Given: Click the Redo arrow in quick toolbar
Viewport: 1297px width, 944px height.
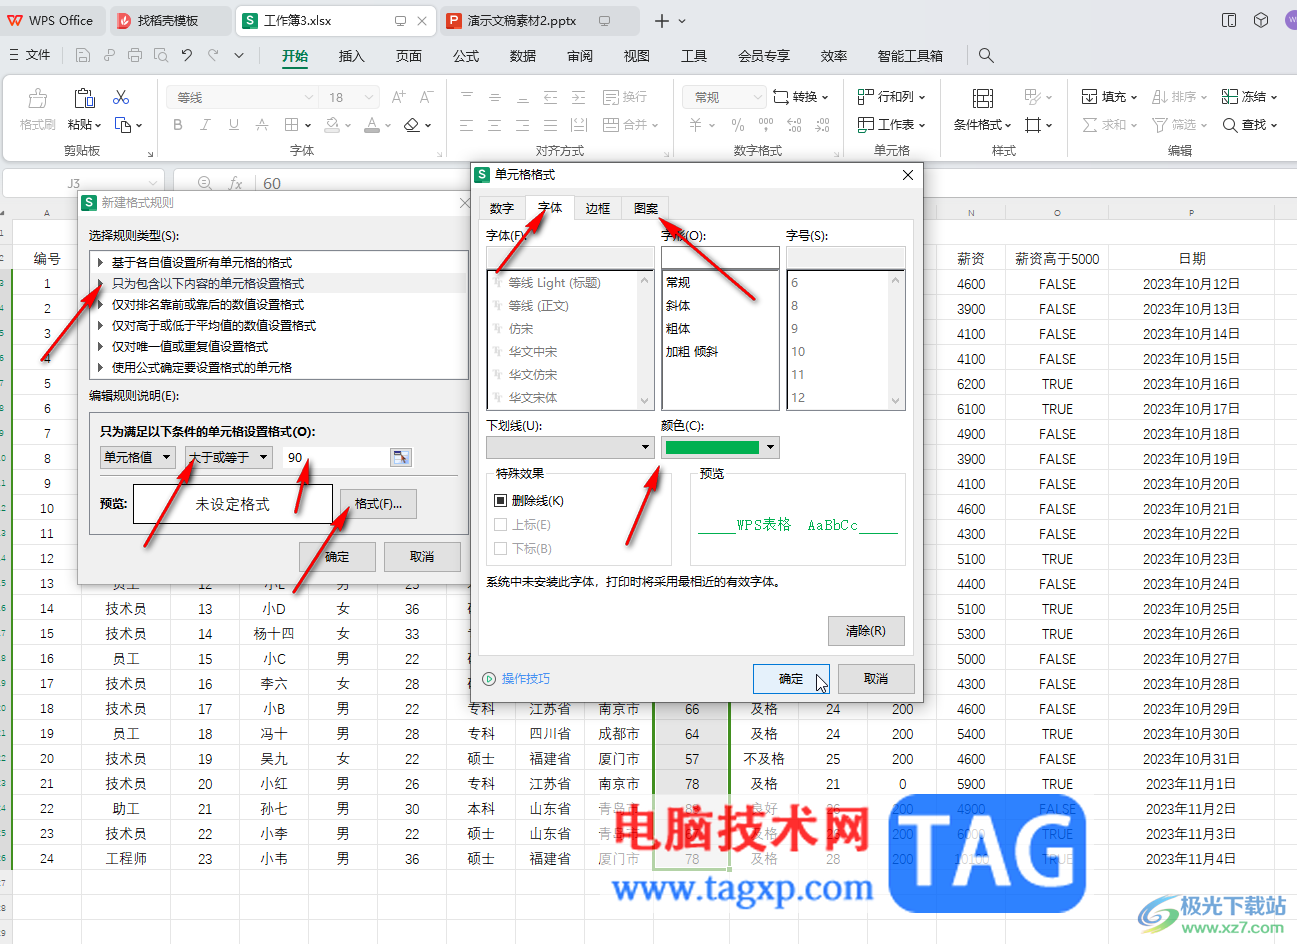Looking at the screenshot, I should click(213, 55).
